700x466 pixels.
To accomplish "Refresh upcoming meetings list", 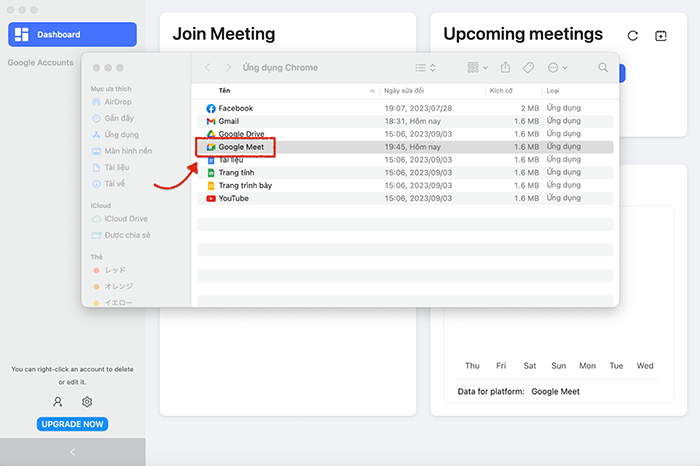I will pos(633,36).
